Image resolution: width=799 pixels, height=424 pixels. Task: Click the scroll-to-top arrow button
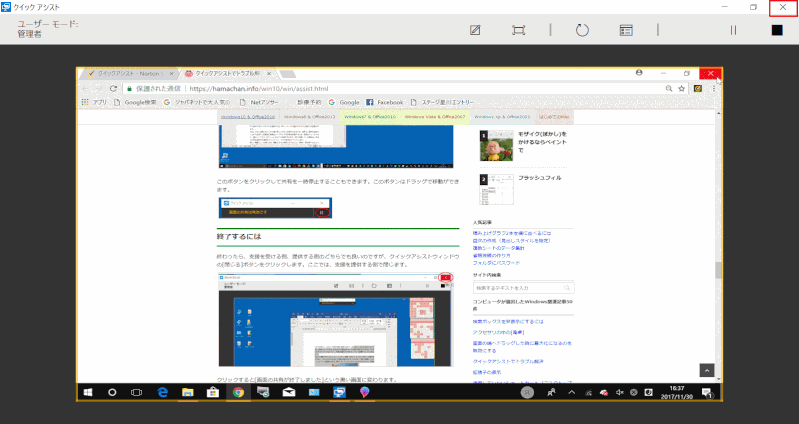[x=706, y=370]
